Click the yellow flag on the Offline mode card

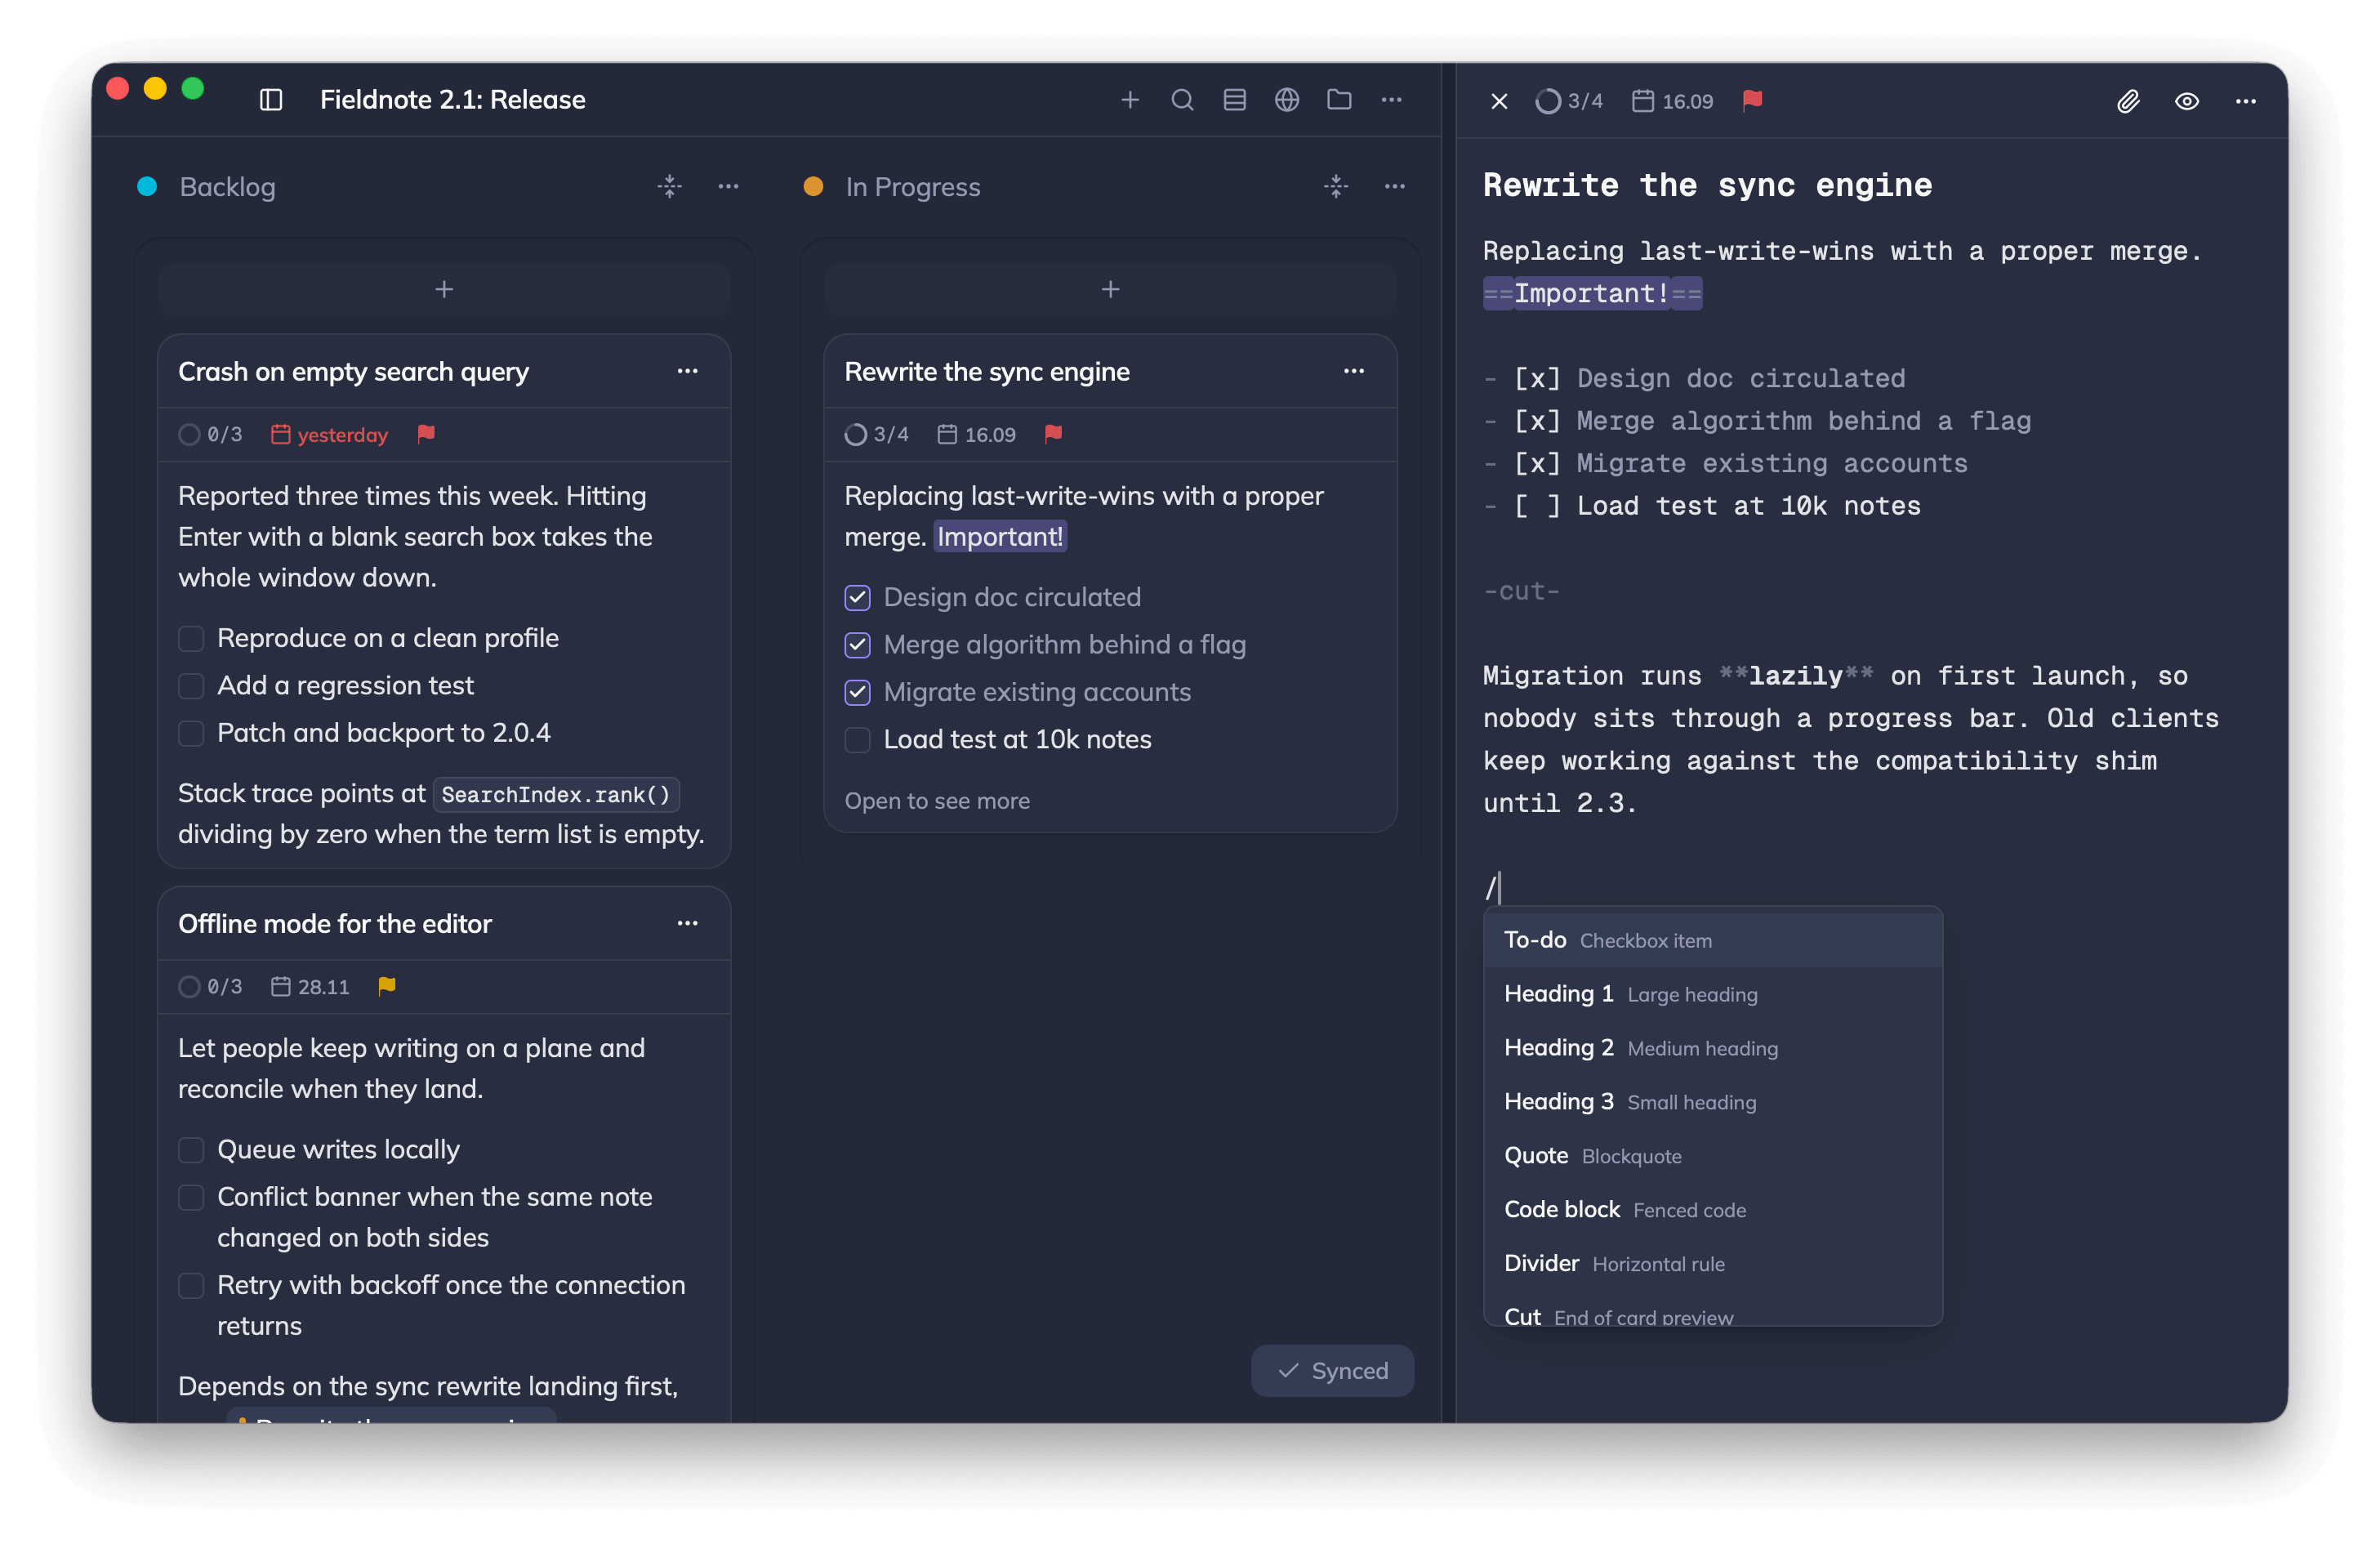(387, 987)
